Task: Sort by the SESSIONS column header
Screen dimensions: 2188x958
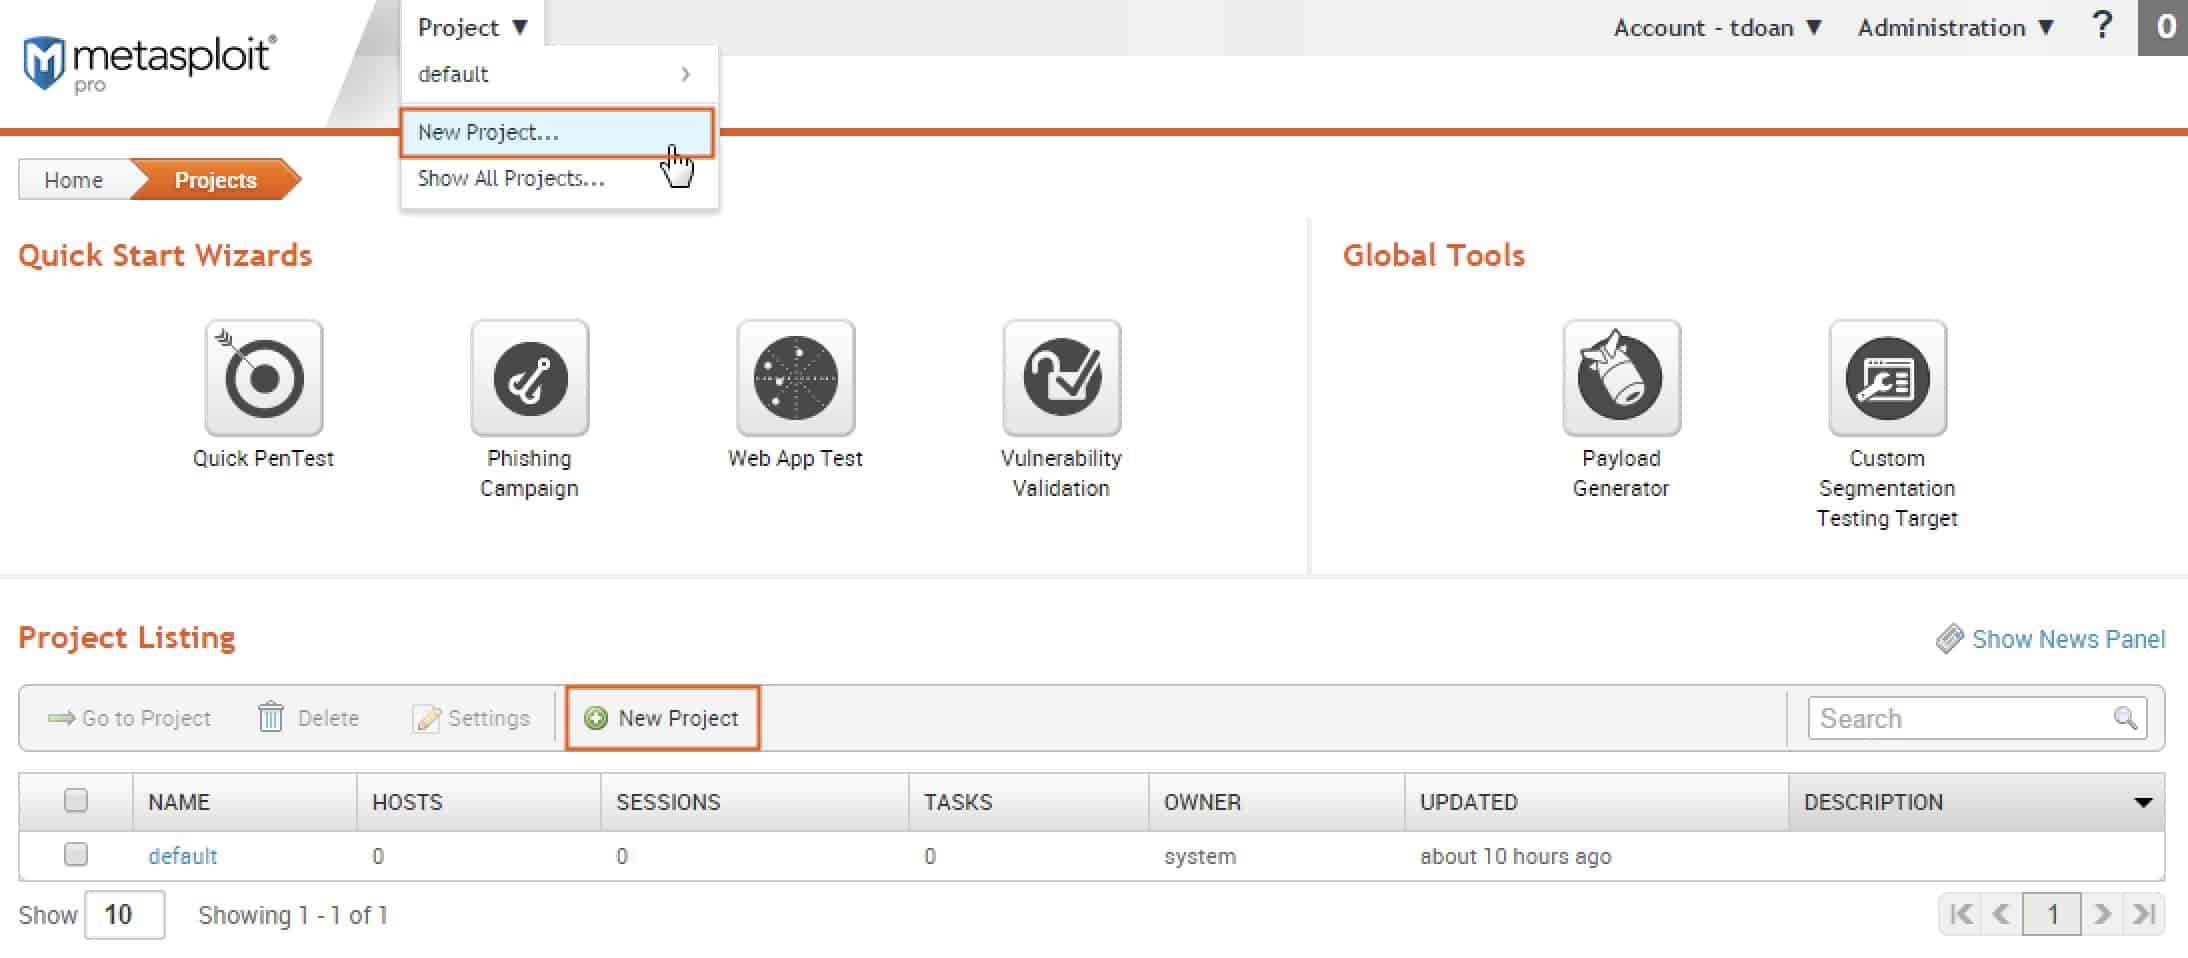Action: pyautogui.click(x=755, y=802)
